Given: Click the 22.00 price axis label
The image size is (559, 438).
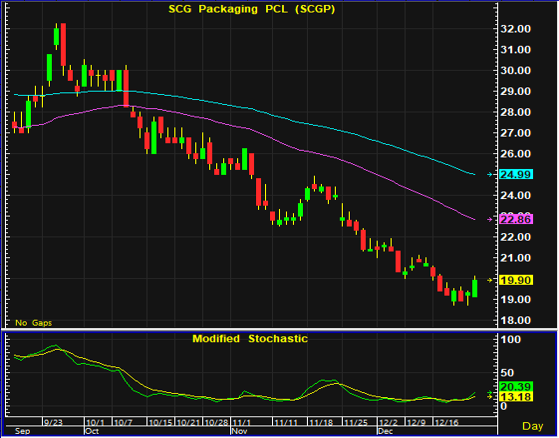Looking at the screenshot, I should pyautogui.click(x=515, y=237).
